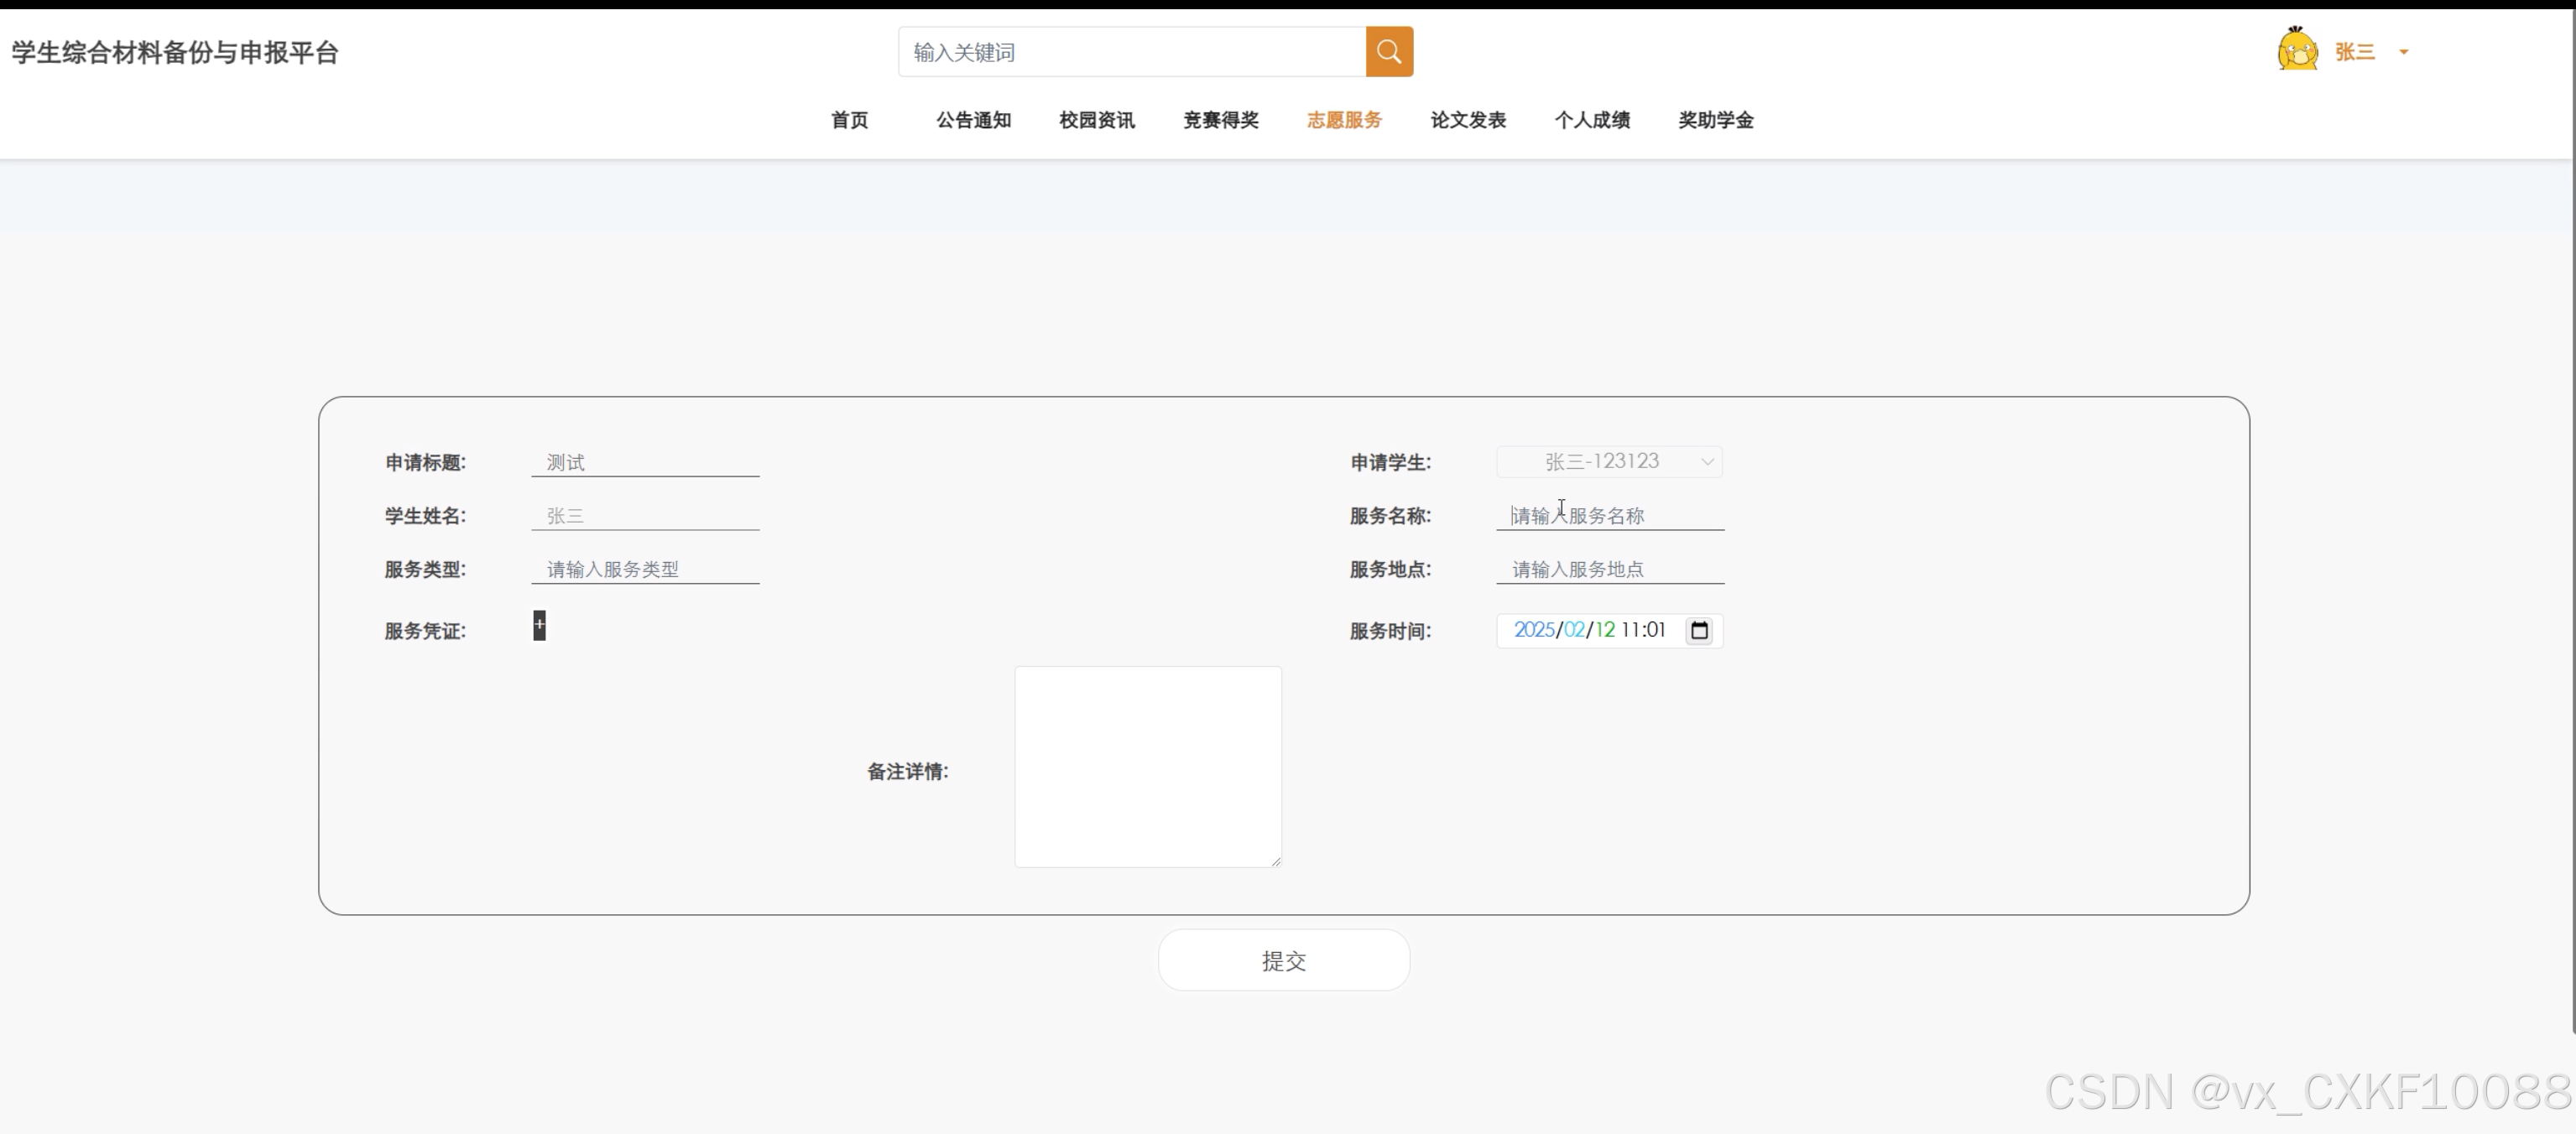2576x1134 pixels.
Task: Open the calendar picker for 服务时间
Action: pyautogui.click(x=1699, y=630)
